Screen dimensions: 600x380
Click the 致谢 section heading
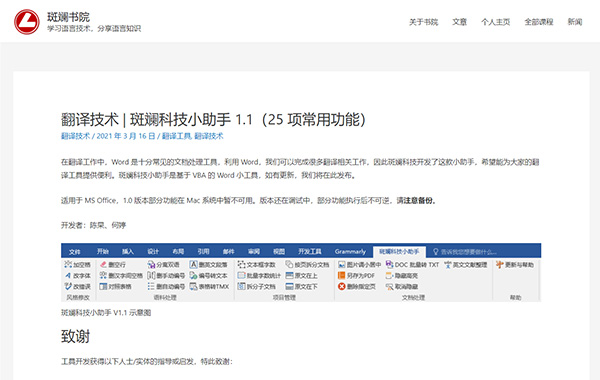[x=75, y=336]
